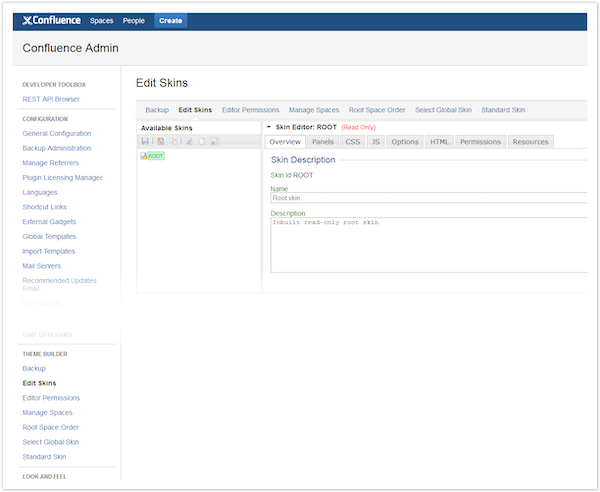600x492 pixels.
Task: Open Backup in the top Theme Builder navigation
Action: [x=157, y=110]
